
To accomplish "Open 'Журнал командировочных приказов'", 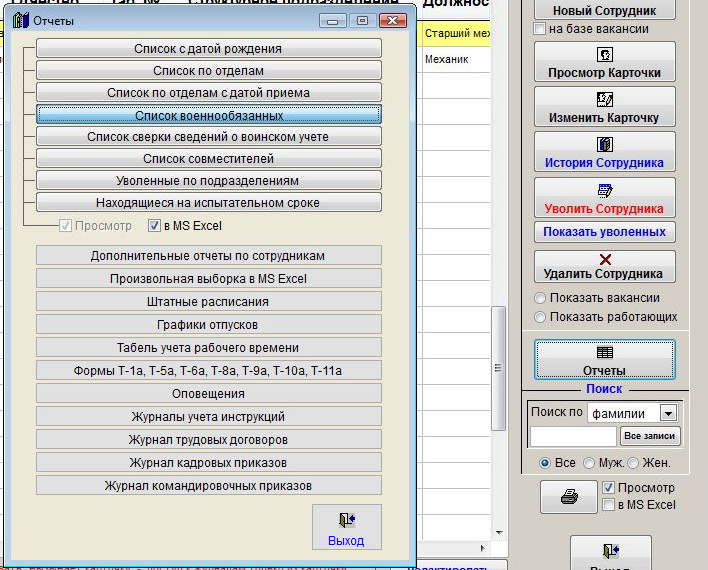I will [x=209, y=486].
